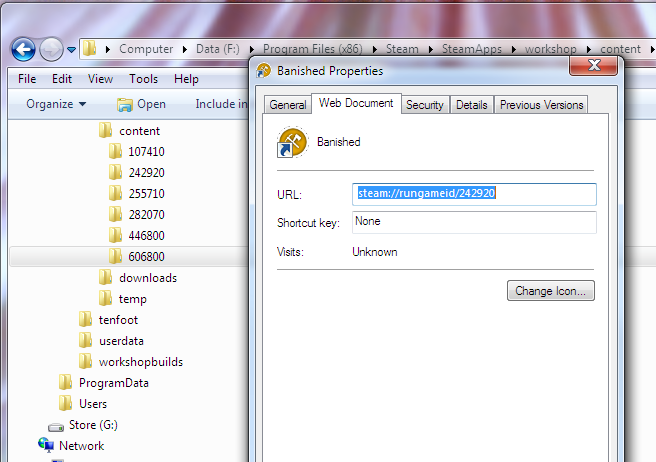
Task: Click the Explorer forward arrow button
Action: (51, 49)
